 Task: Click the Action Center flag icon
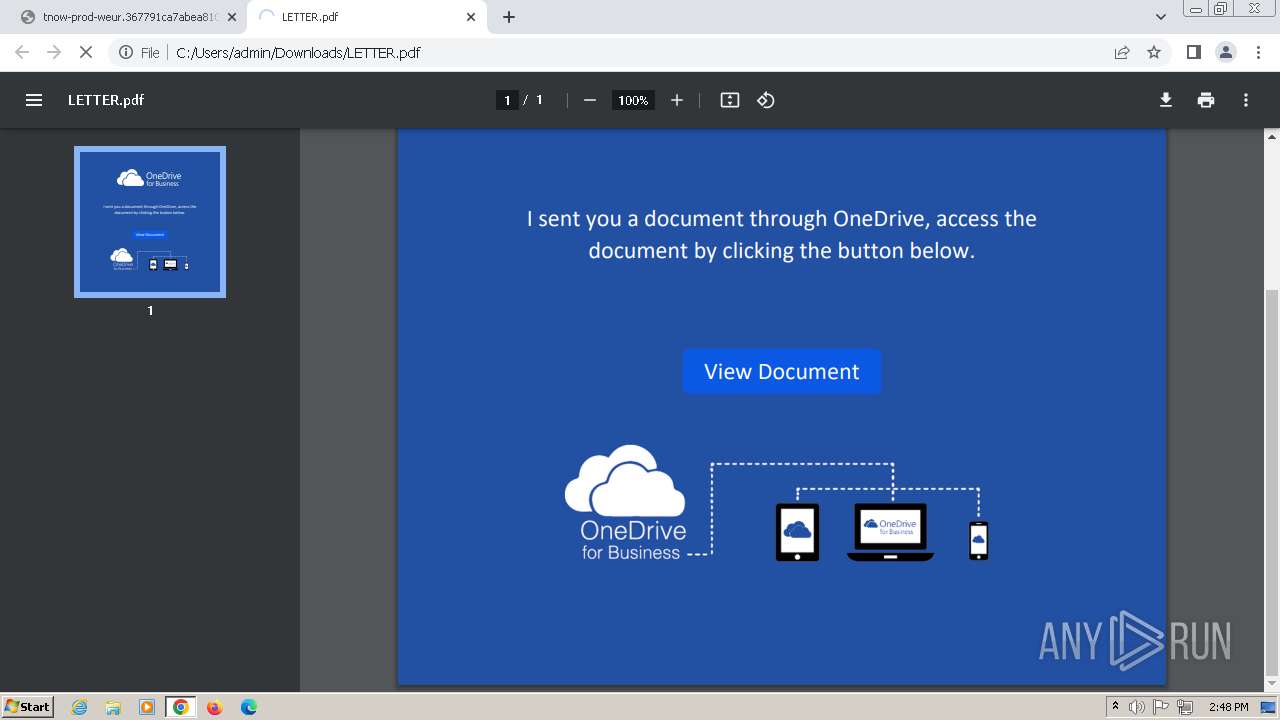(x=1162, y=707)
